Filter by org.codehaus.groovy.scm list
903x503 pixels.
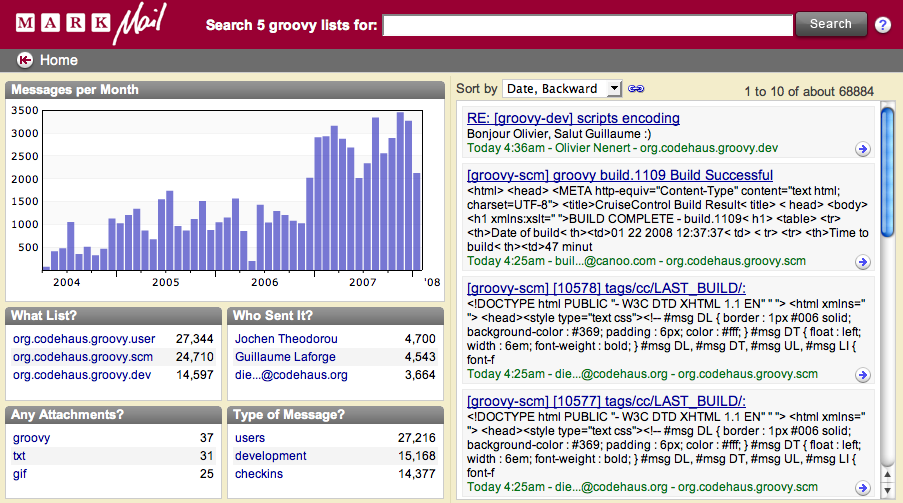(x=83, y=357)
